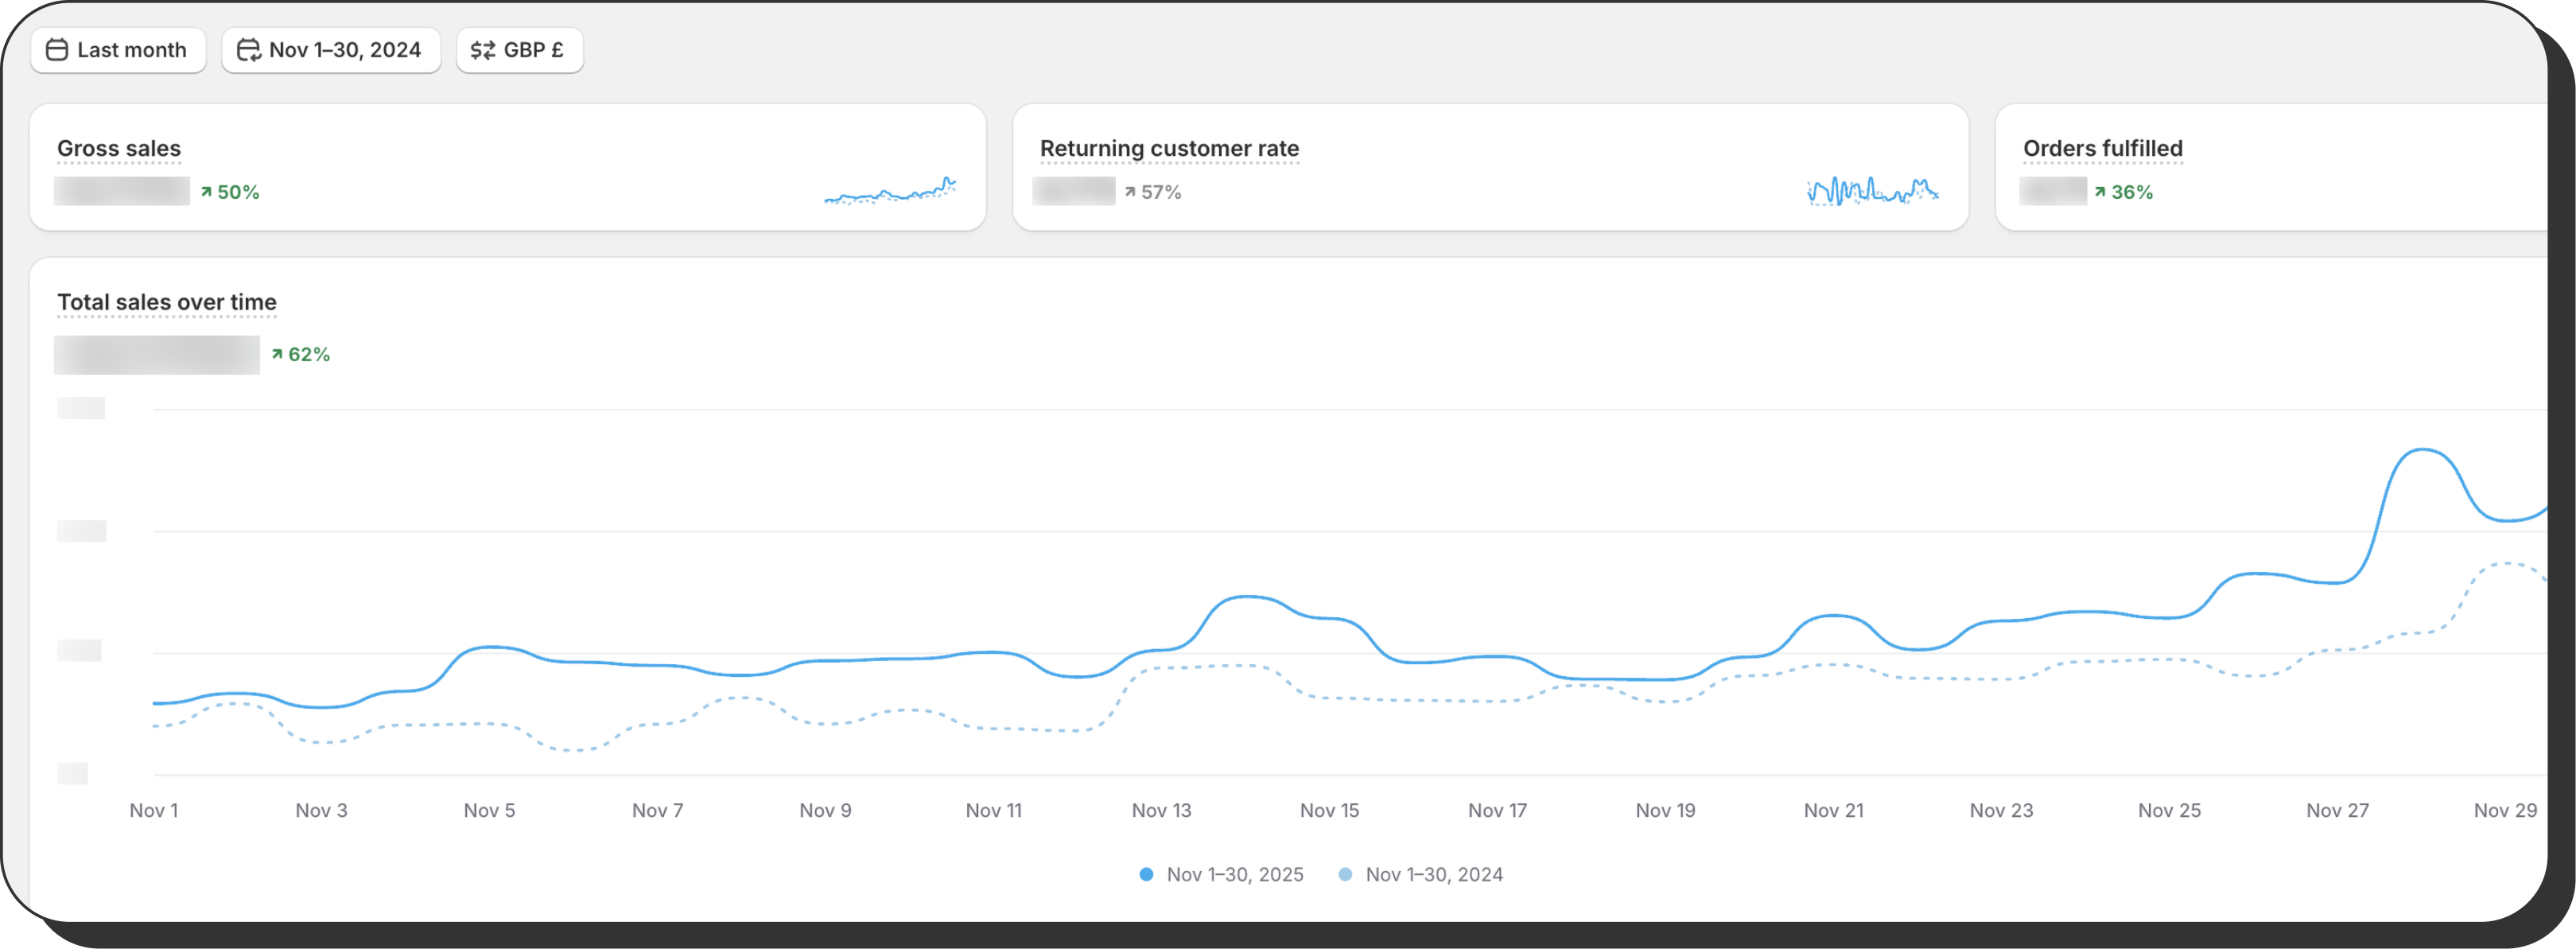Viewport: 2576px width, 949px height.
Task: Open the Gross sales report title
Action: [119, 148]
